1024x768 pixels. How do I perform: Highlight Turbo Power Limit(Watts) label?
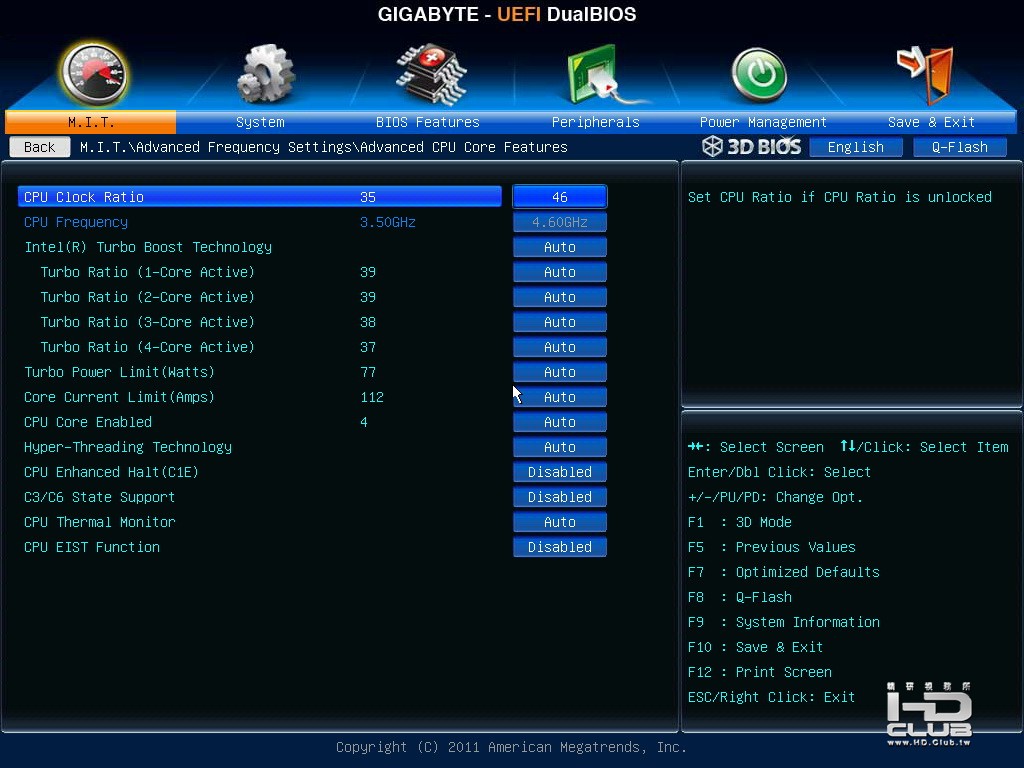click(120, 372)
